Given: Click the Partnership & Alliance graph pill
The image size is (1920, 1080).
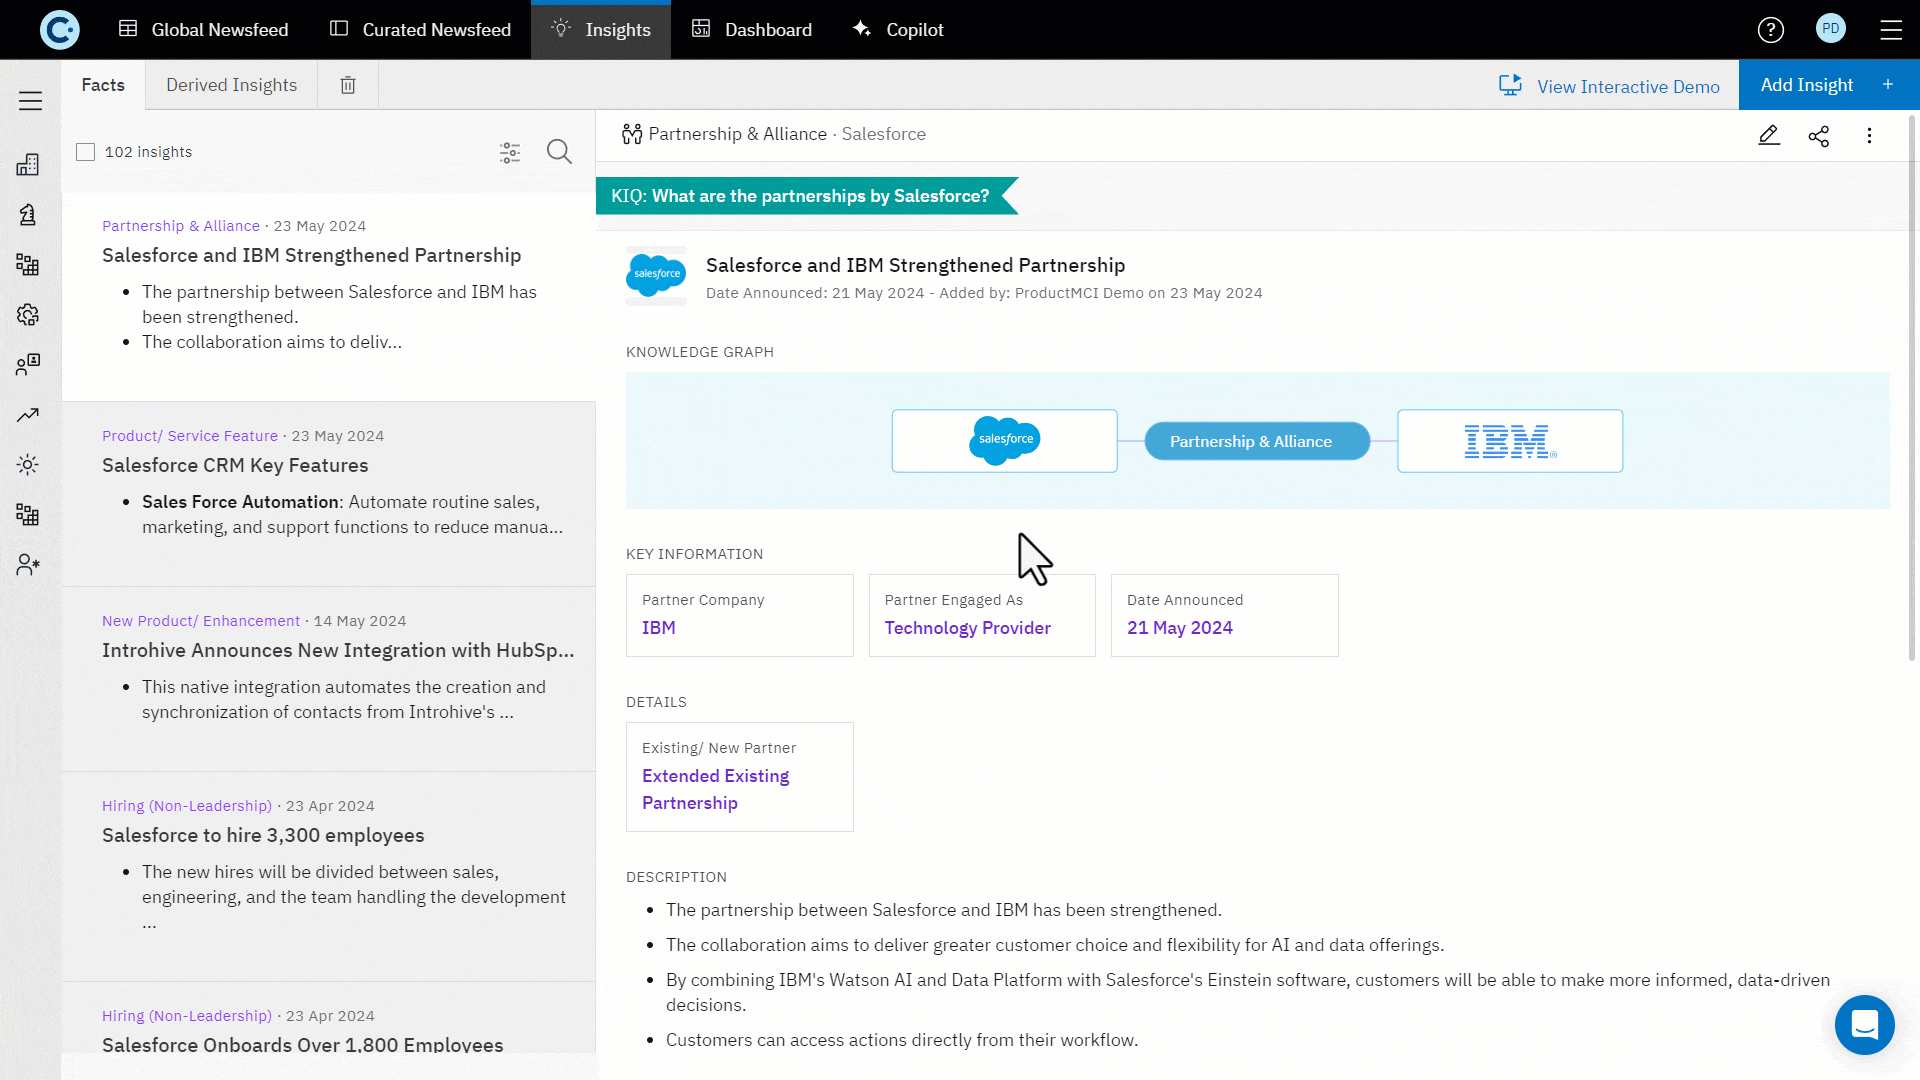Looking at the screenshot, I should [1257, 441].
